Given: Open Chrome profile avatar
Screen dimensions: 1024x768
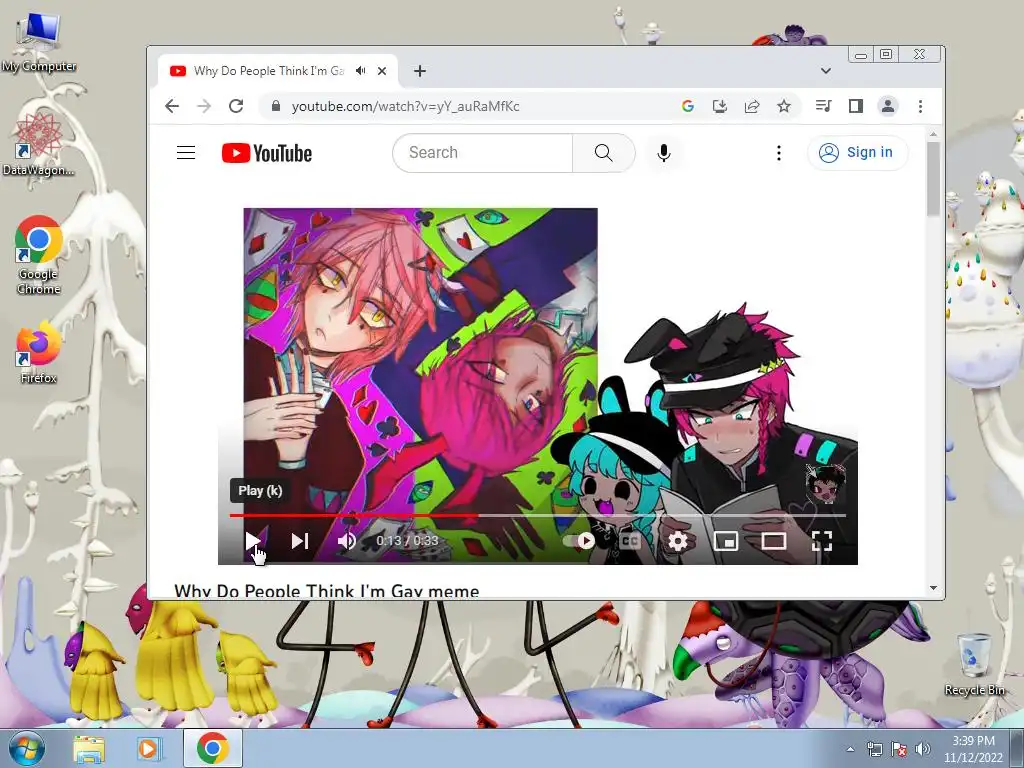Looking at the screenshot, I should [888, 106].
